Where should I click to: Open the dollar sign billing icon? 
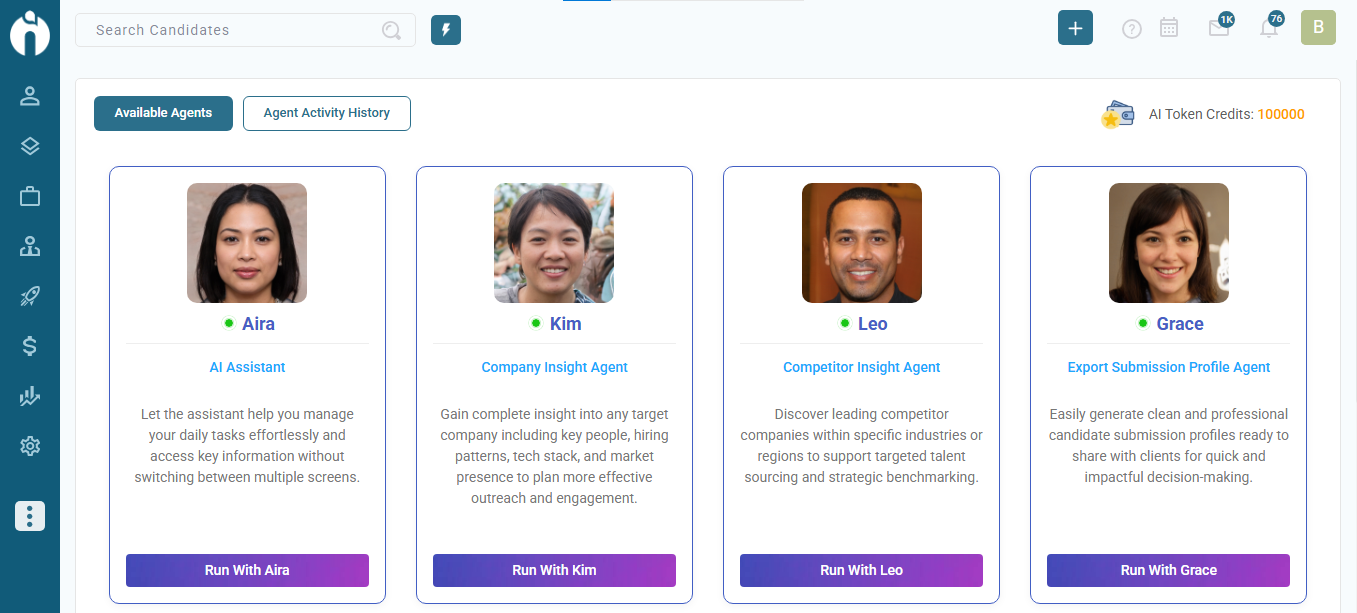click(x=30, y=346)
